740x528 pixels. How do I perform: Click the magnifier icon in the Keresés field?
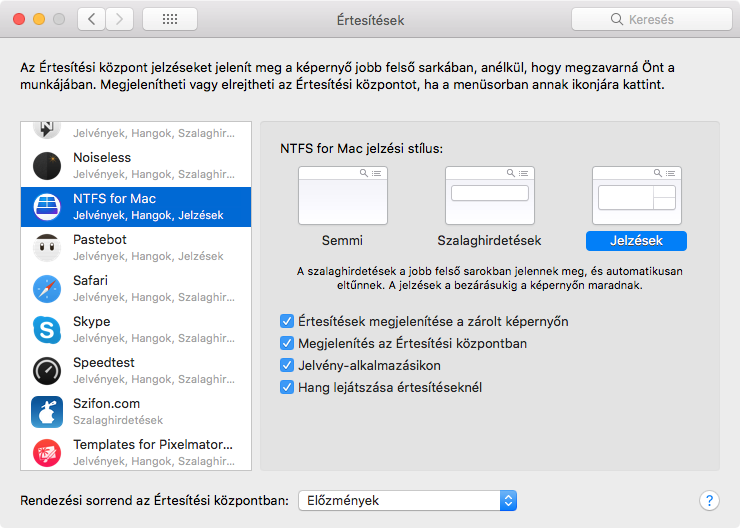tap(616, 19)
